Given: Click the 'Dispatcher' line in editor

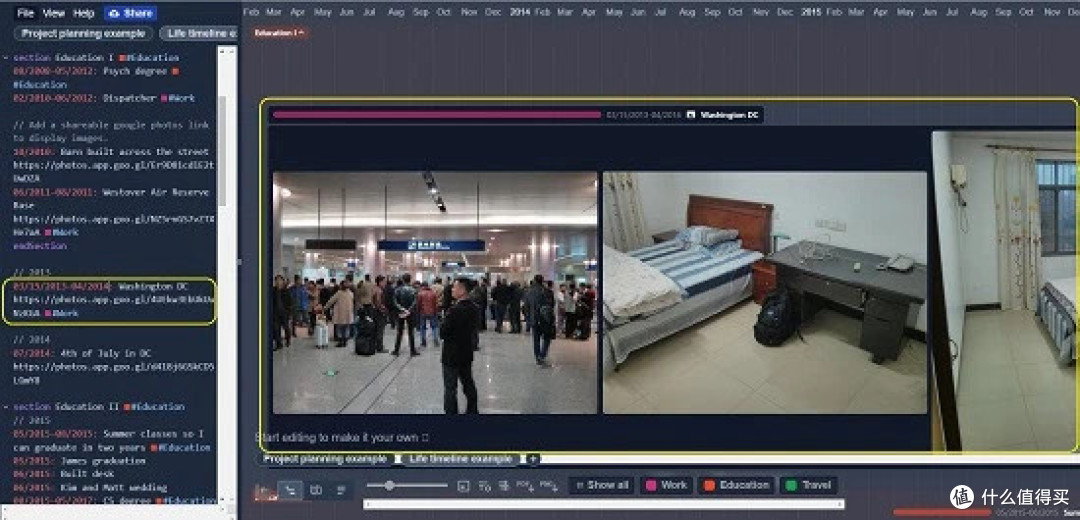Looking at the screenshot, I should pyautogui.click(x=103, y=98).
